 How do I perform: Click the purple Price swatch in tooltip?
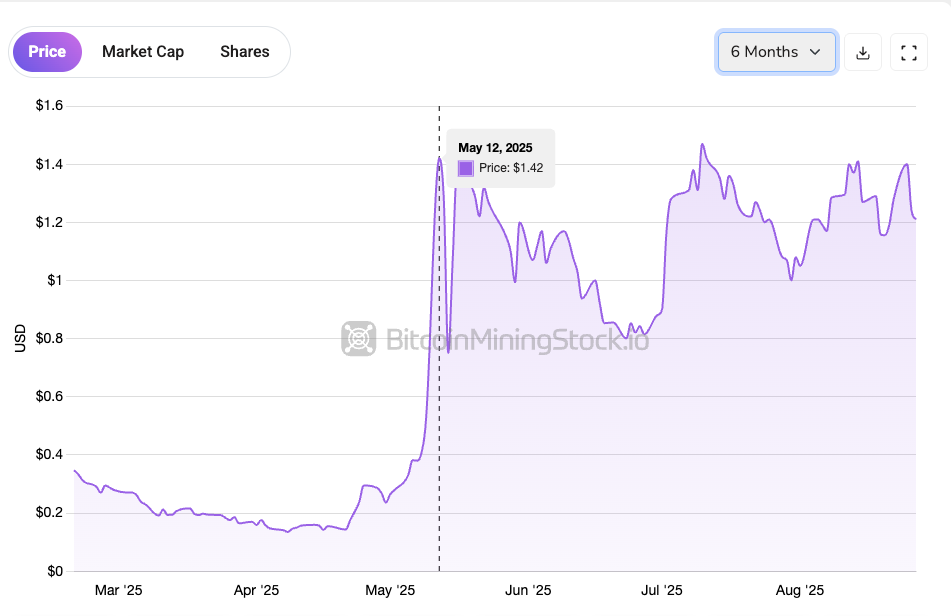point(465,168)
